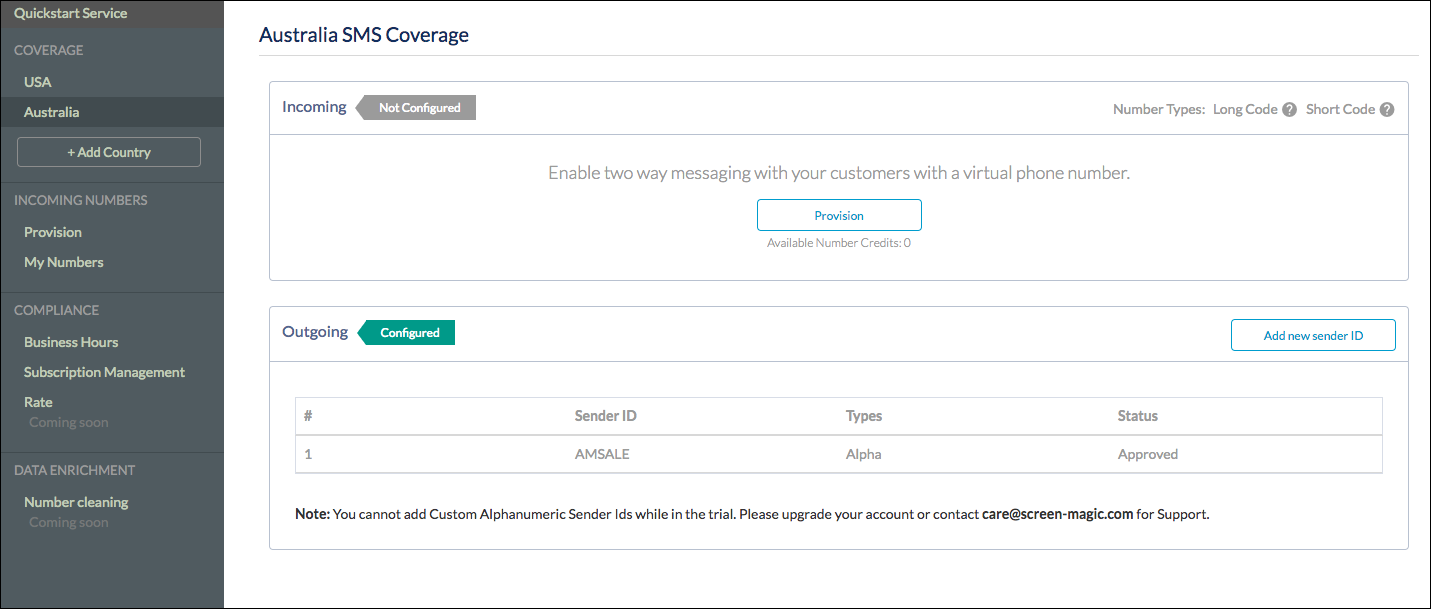Open Provision under Incoming Numbers

53,232
